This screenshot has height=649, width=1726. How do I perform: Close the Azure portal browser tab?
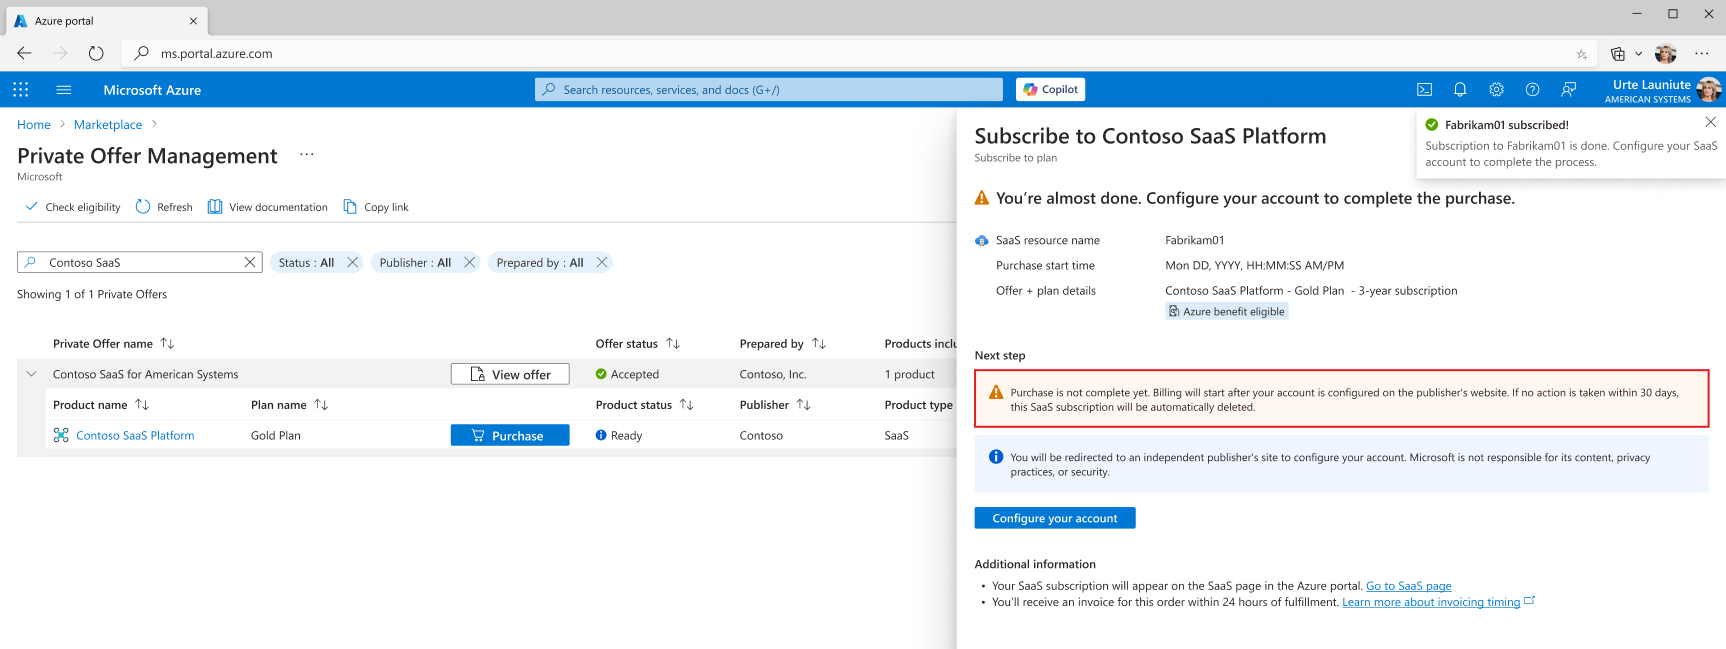click(193, 21)
